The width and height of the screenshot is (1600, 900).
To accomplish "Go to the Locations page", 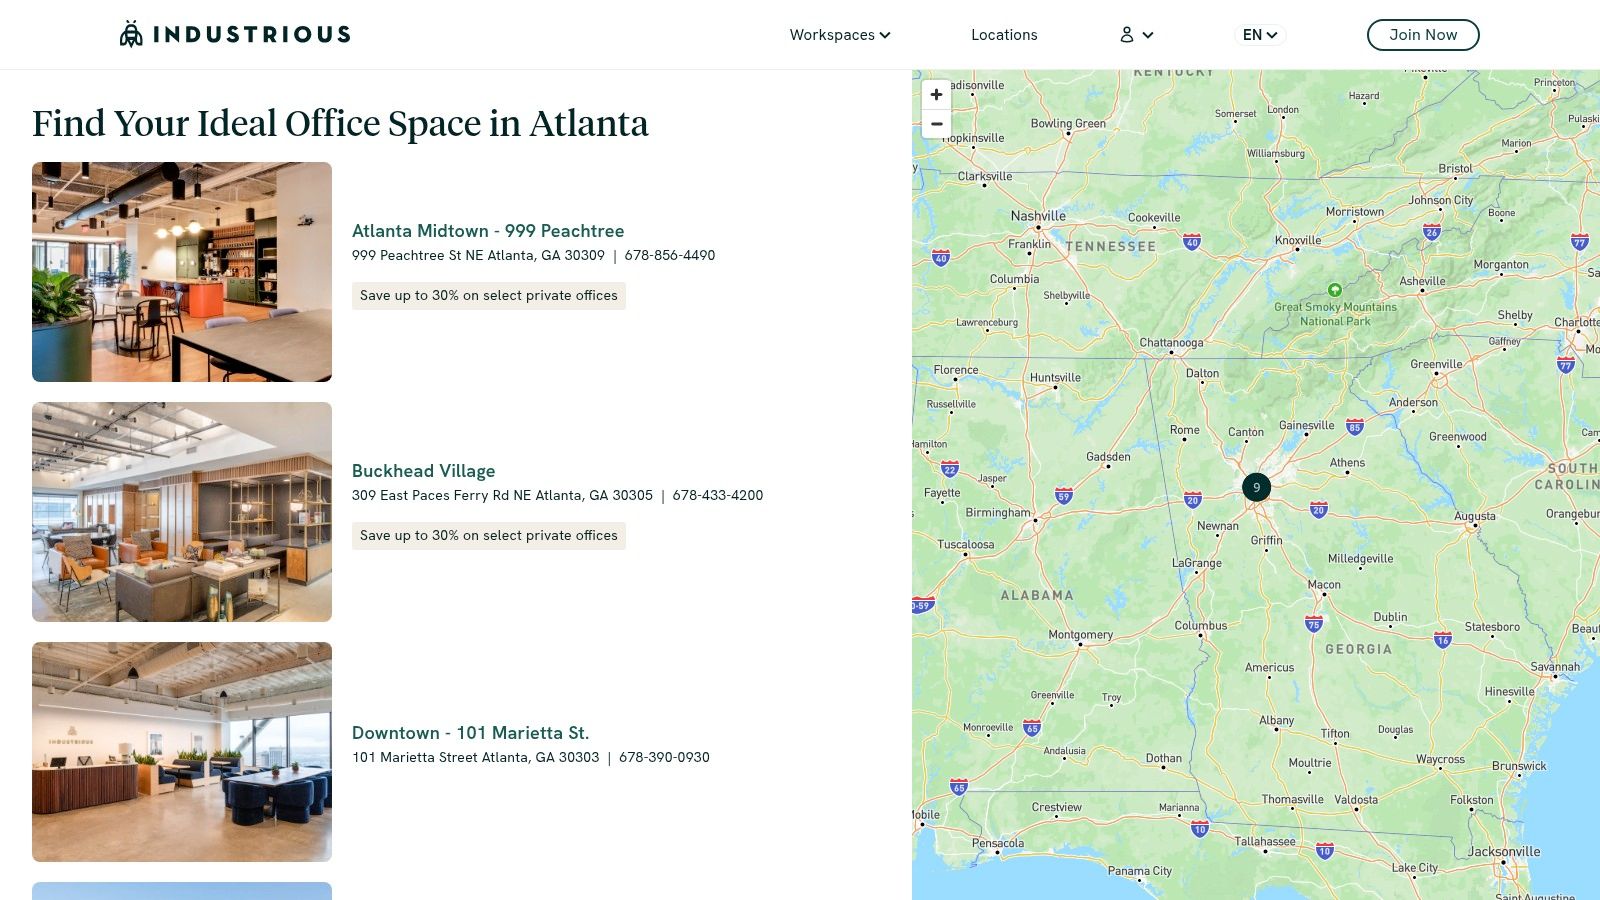I will (1004, 35).
